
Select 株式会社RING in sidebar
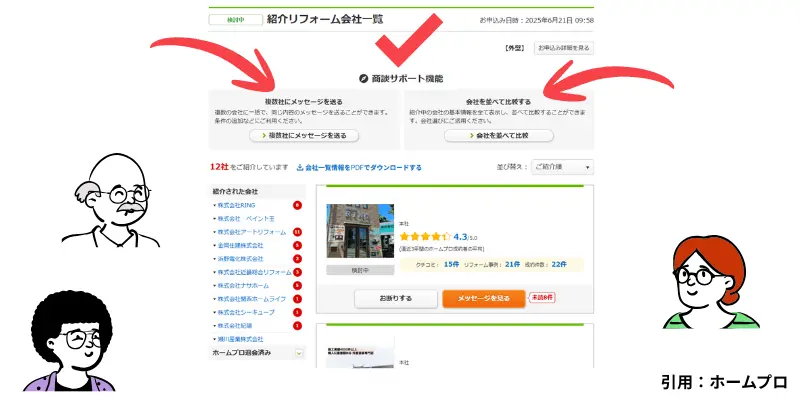[236, 205]
